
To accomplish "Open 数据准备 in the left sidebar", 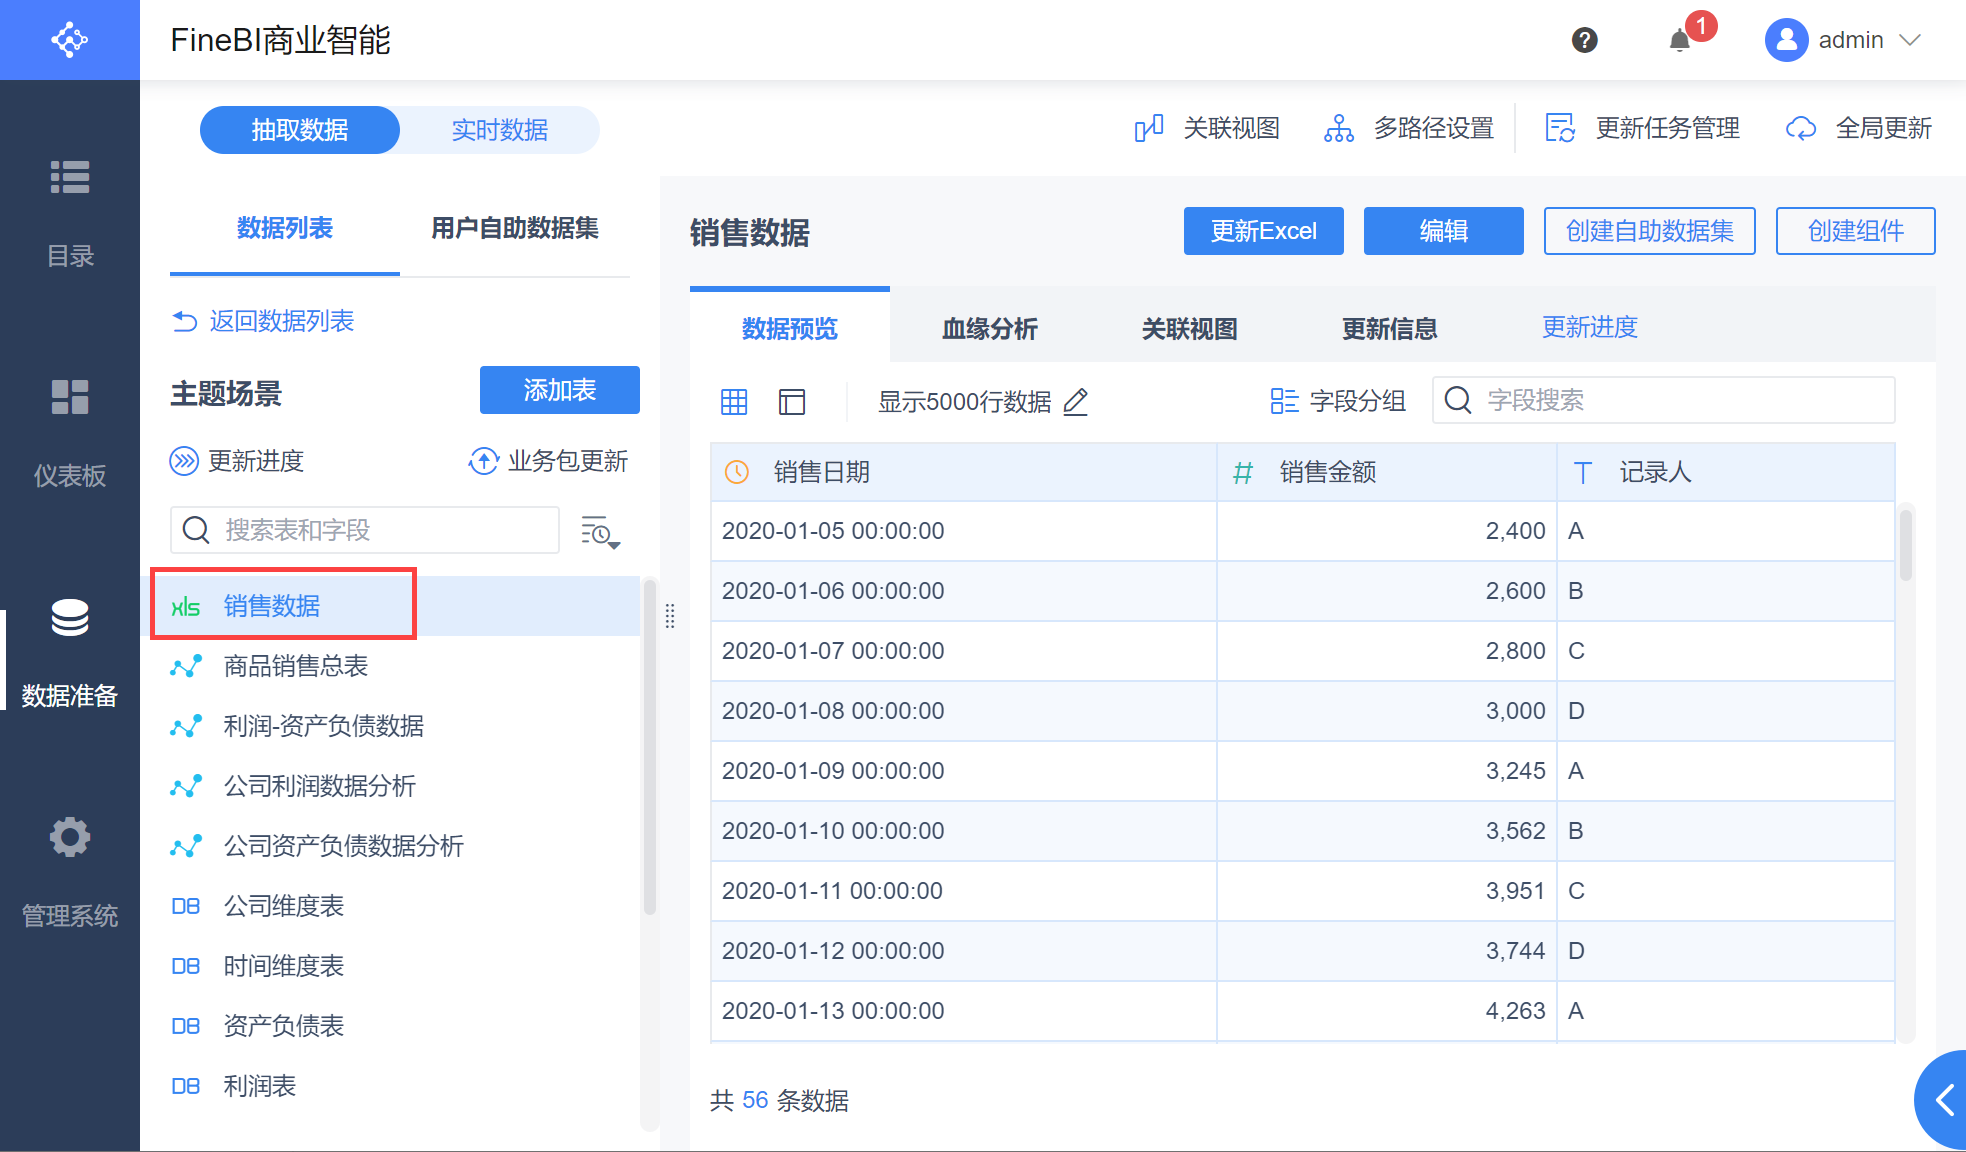I will 70,650.
